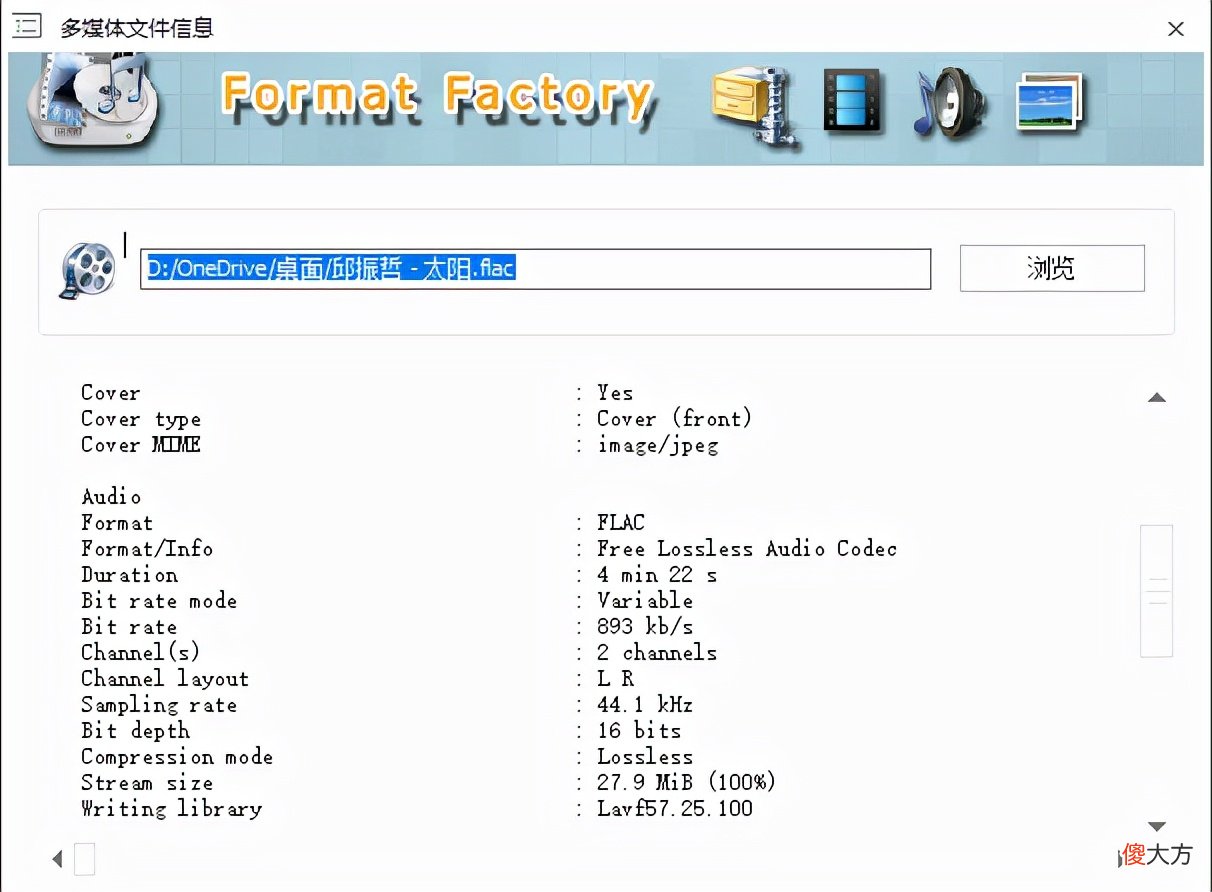Click the 'Audio' section heading
Screen dimensions: 1212x892
(x=111, y=497)
